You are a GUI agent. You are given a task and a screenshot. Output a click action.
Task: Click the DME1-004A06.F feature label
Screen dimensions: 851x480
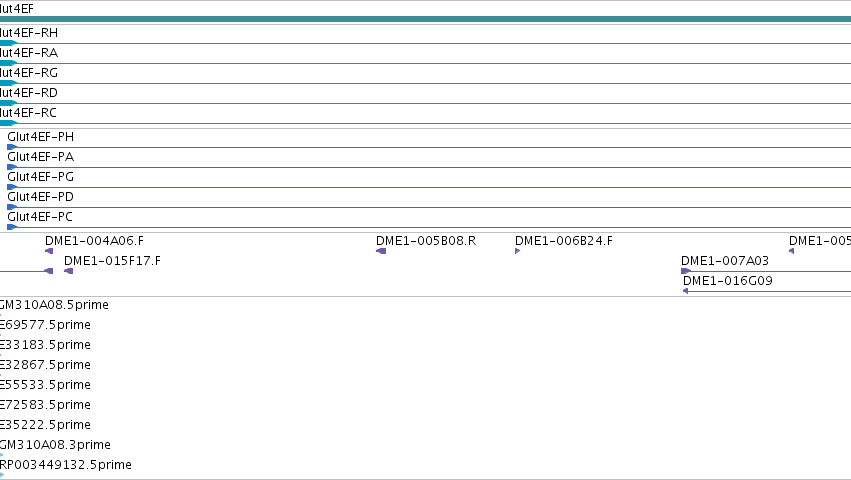click(94, 241)
